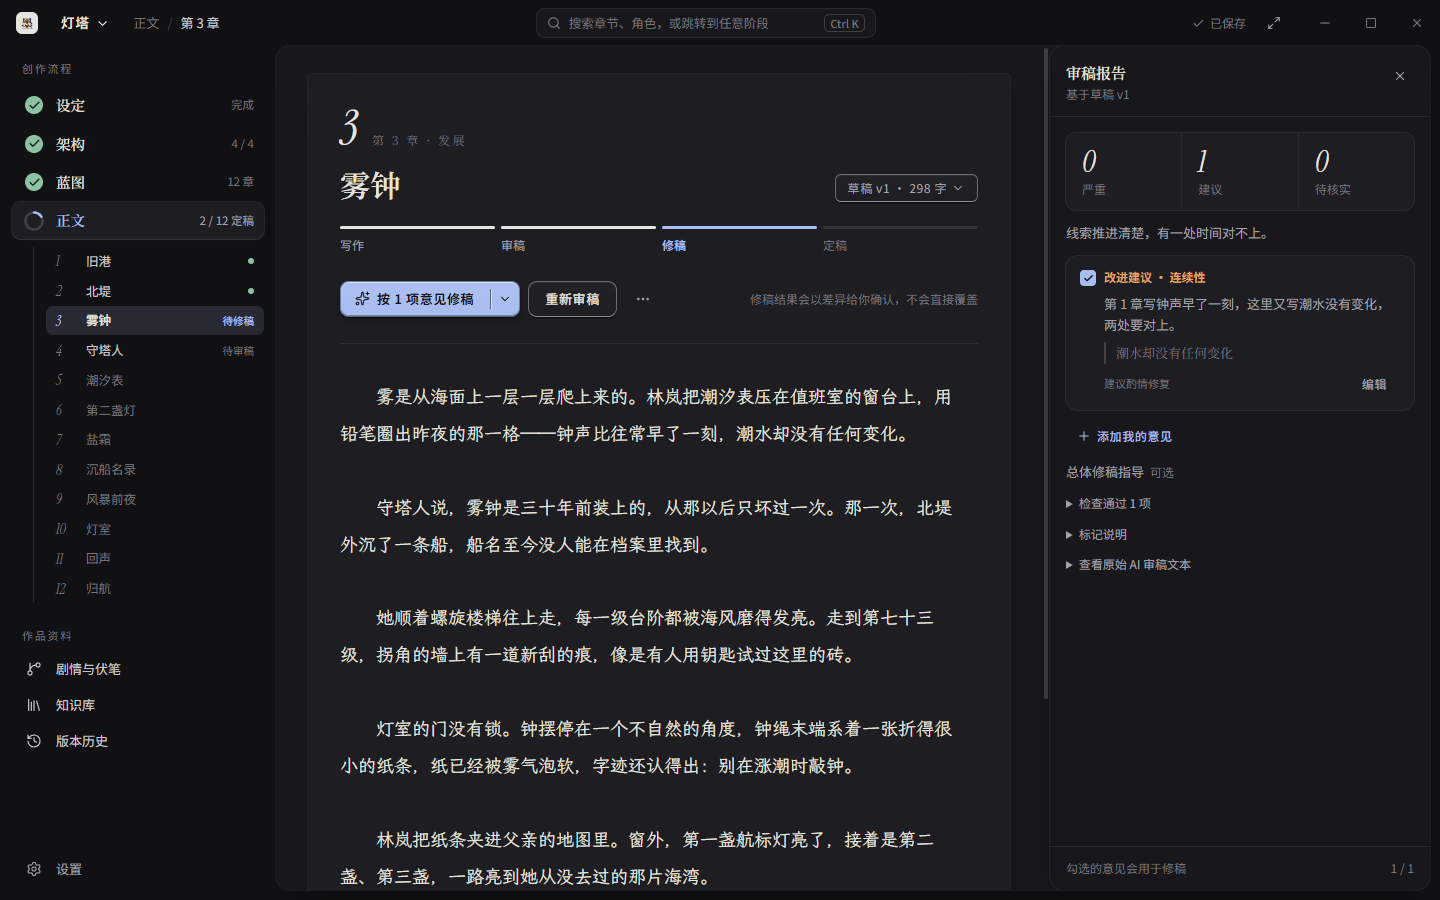Open the more options ellipsis menu
The height and width of the screenshot is (900, 1440).
click(x=643, y=299)
